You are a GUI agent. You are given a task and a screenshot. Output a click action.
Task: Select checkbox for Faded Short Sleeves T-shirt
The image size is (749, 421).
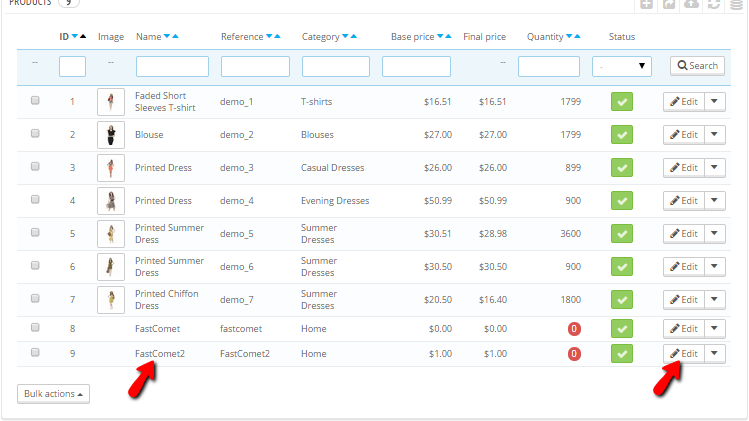(35, 101)
